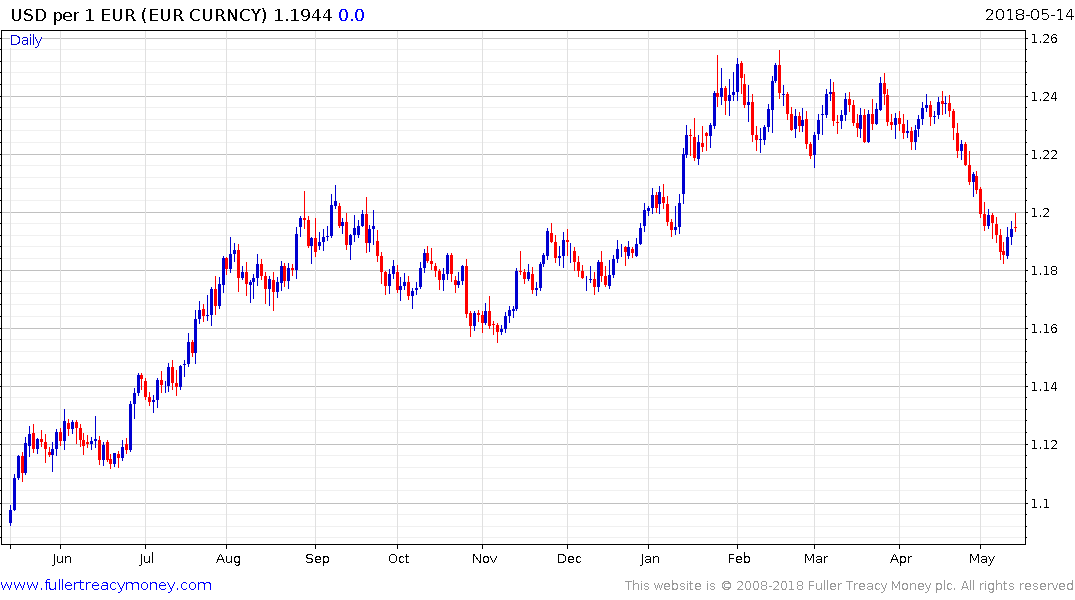Viewport: 1075px width, 600px height.
Task: Click the 'Daily' timeframe label
Action: [x=26, y=40]
